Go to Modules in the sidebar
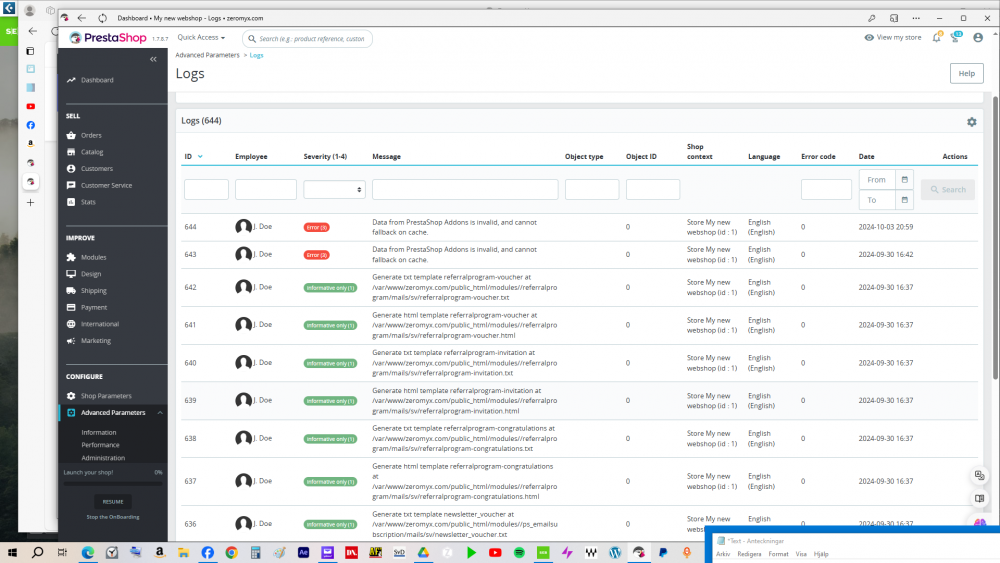The width and height of the screenshot is (1000, 563). click(x=93, y=257)
